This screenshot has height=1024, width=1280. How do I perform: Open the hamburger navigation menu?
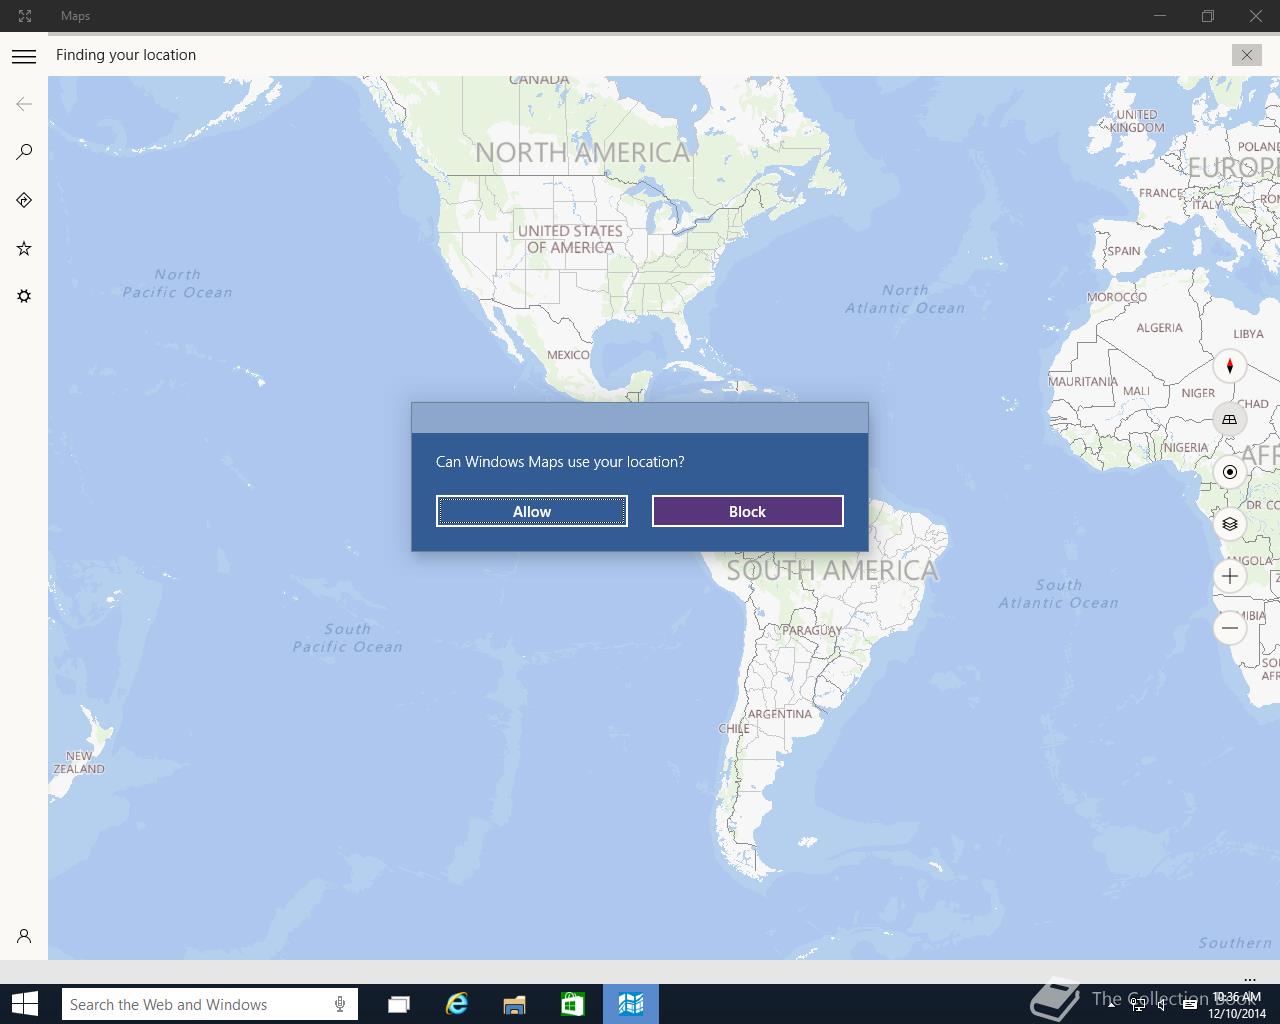pos(24,56)
